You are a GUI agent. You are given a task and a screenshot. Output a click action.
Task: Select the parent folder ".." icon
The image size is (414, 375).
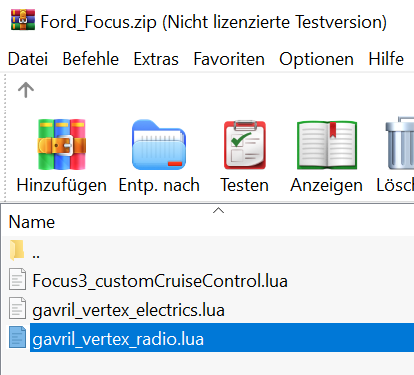pyautogui.click(x=17, y=250)
